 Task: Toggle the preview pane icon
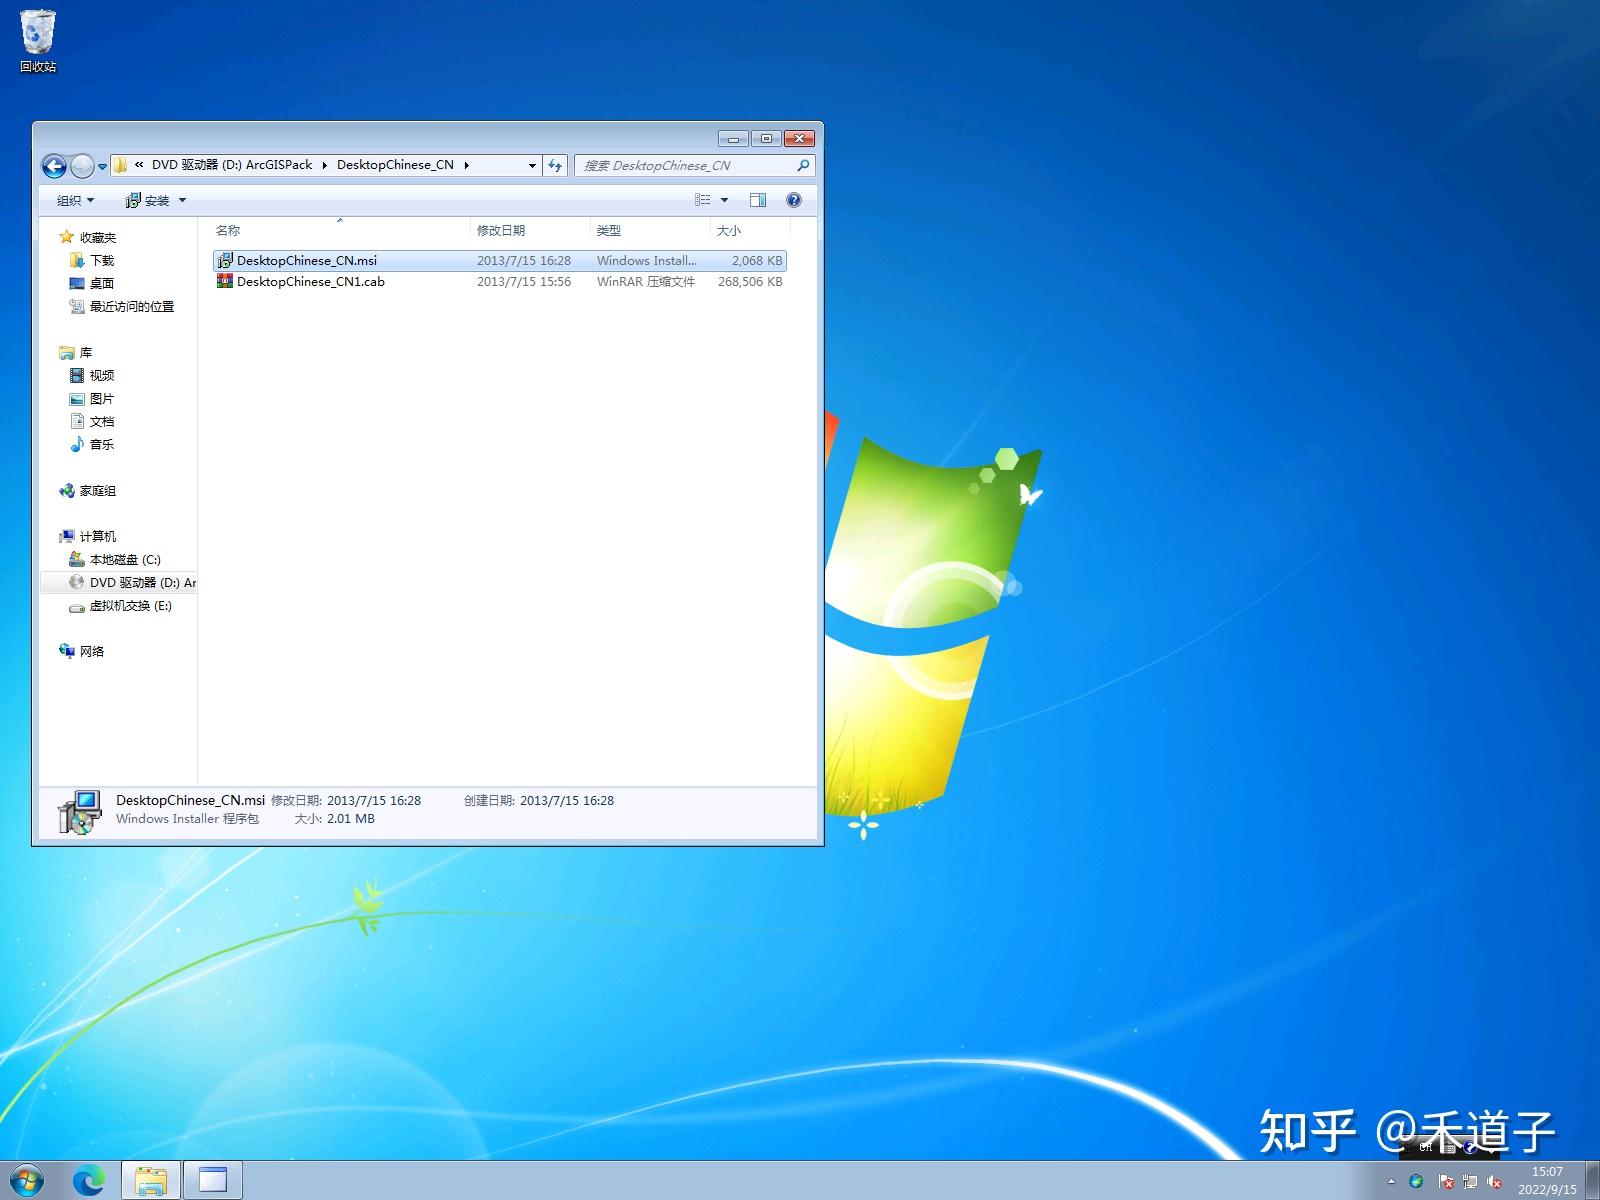tap(758, 200)
